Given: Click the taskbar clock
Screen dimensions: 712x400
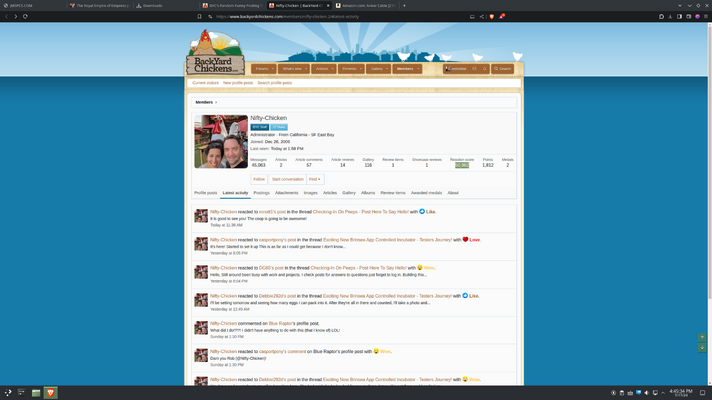Looking at the screenshot, I should point(681,393).
